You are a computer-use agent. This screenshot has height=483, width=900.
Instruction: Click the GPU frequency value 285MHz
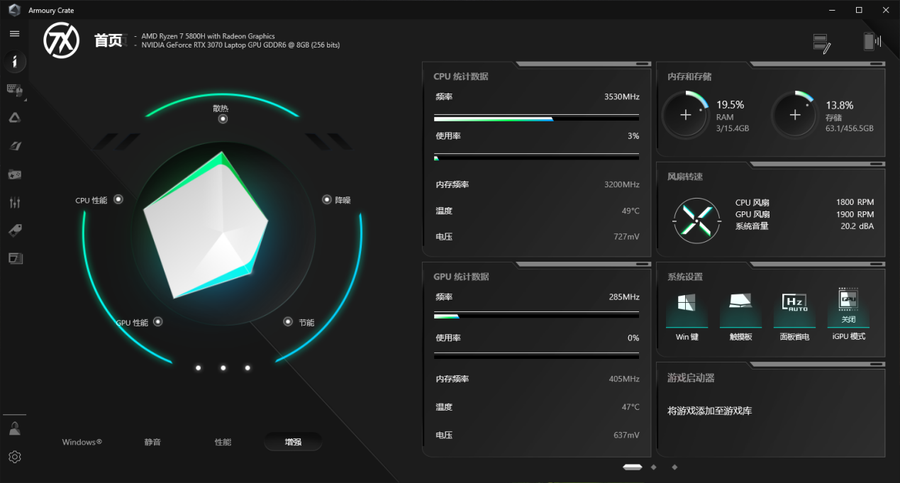[624, 297]
